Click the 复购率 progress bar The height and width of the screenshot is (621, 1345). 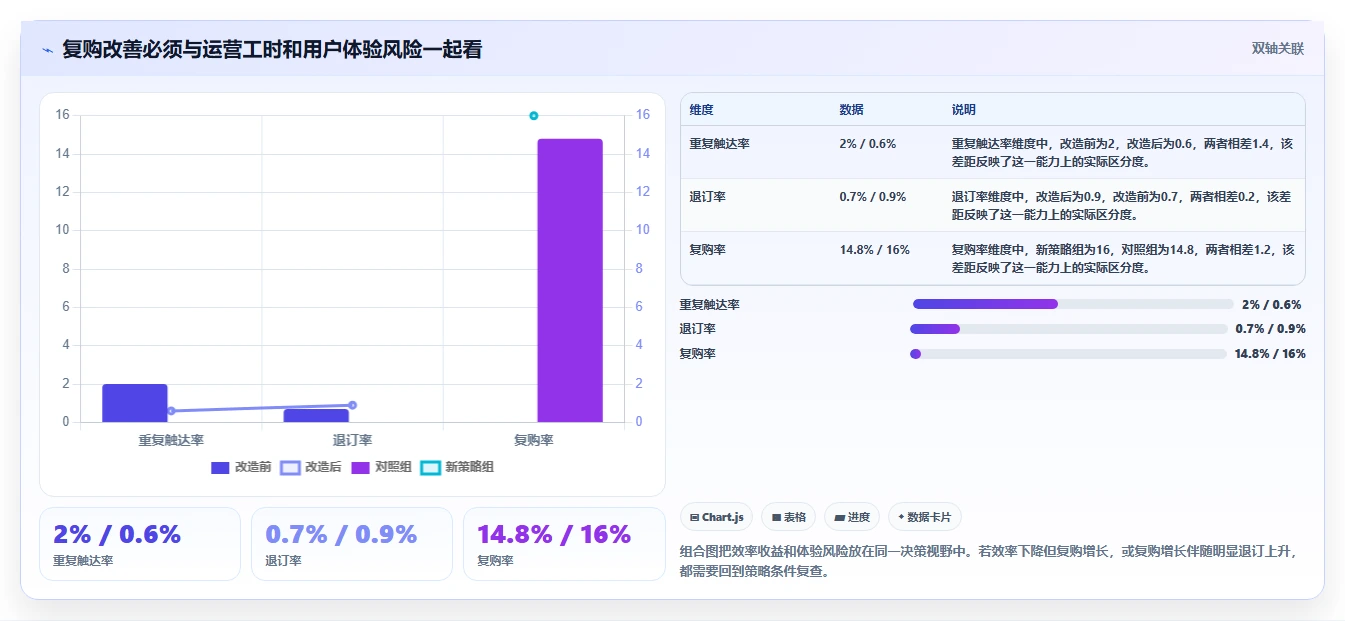point(1068,354)
